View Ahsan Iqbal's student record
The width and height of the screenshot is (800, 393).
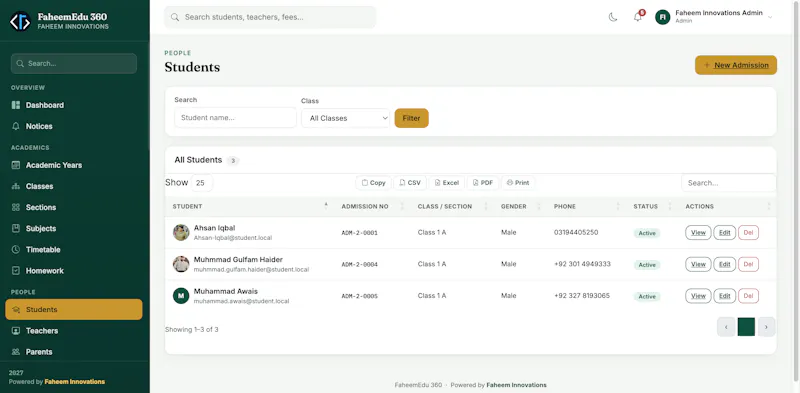698,233
